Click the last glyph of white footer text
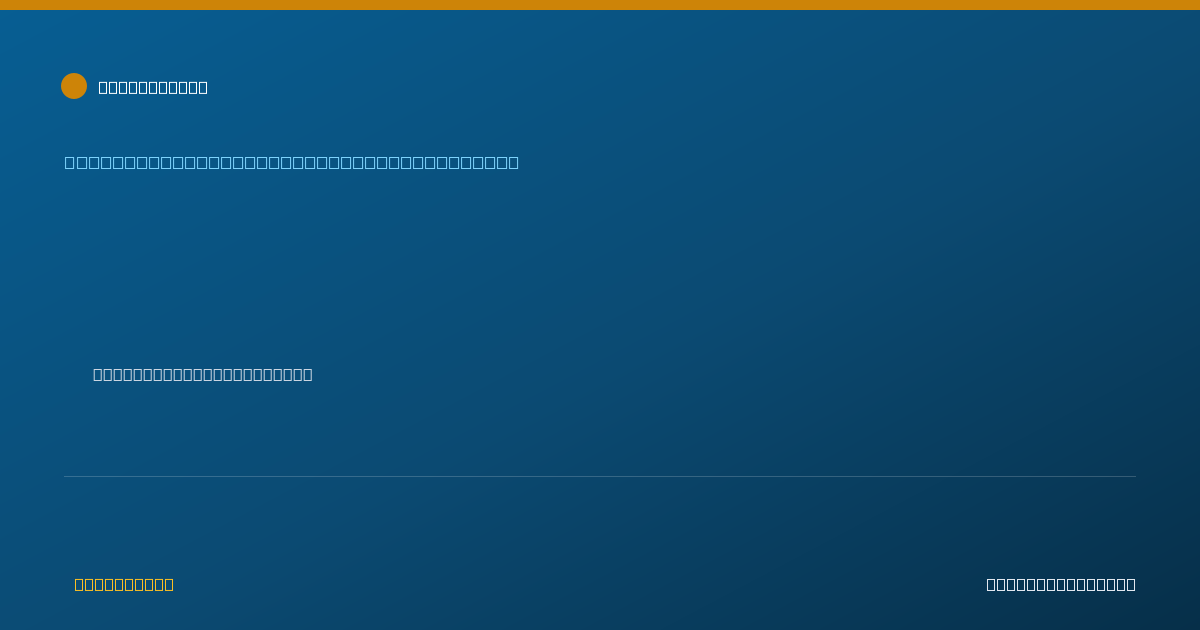 (x=1131, y=584)
